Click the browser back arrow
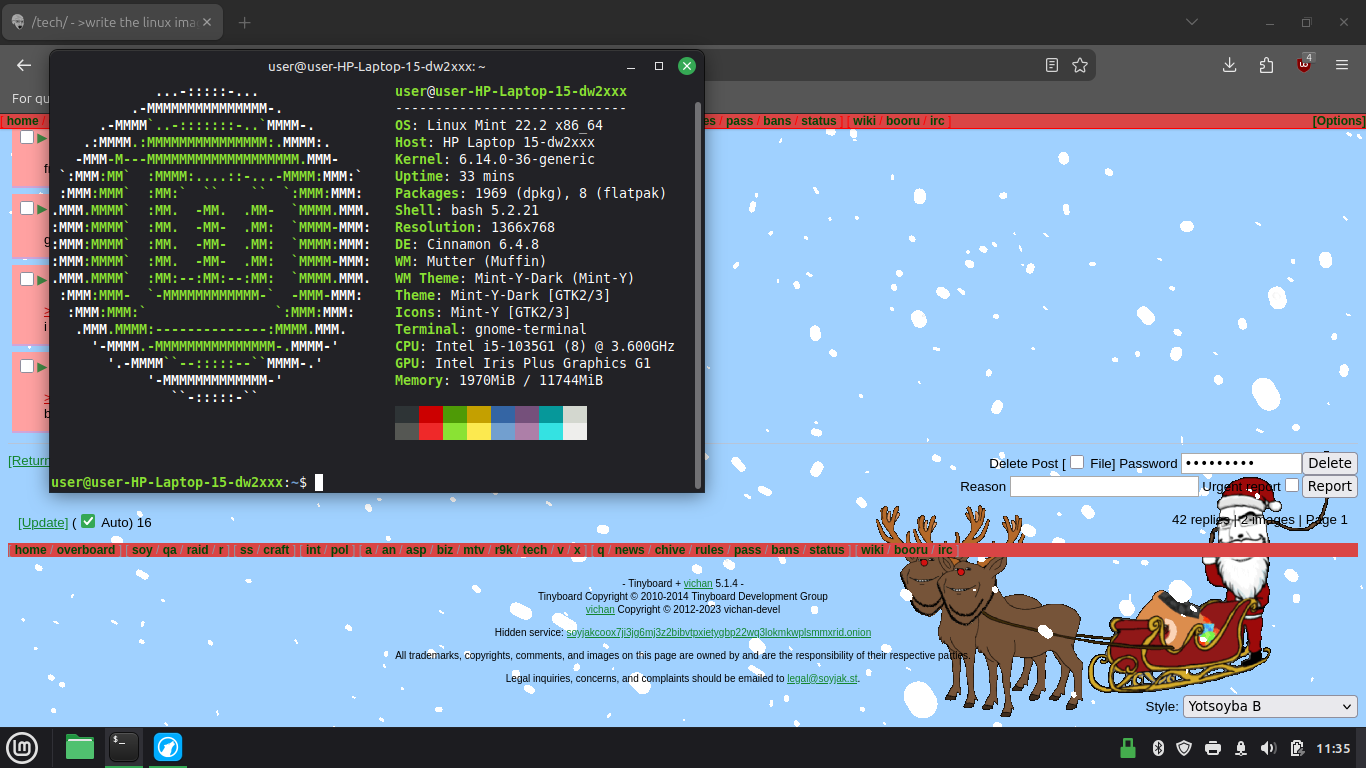The image size is (1366, 768). tap(24, 65)
